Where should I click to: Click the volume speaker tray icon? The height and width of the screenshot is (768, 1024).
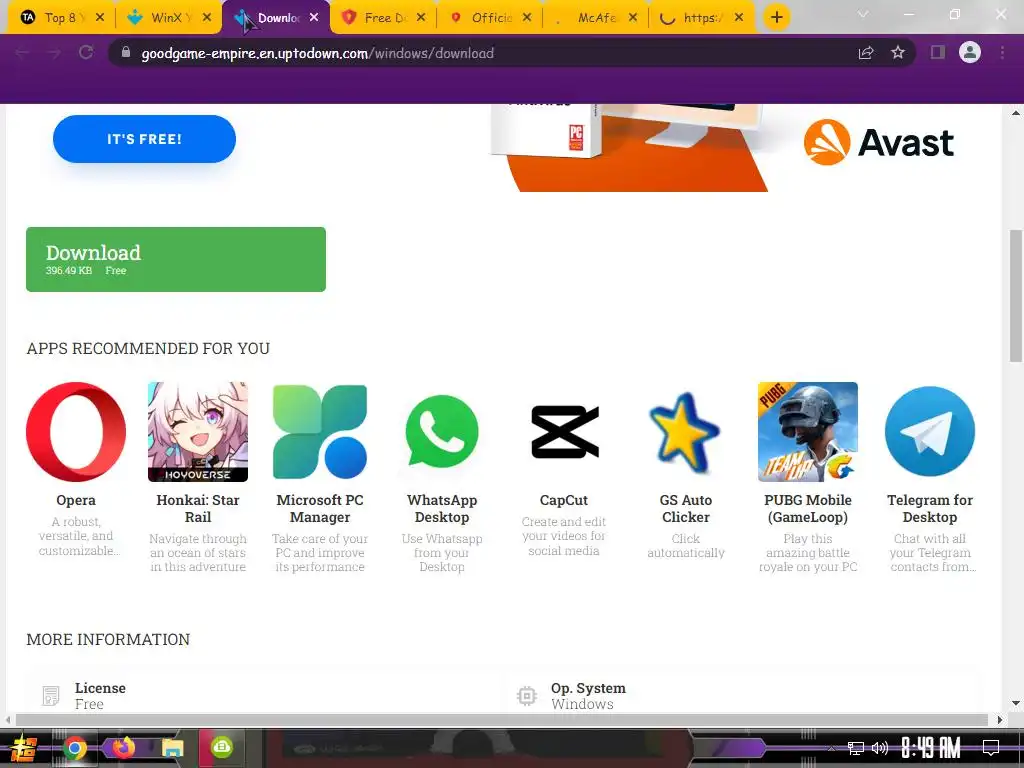880,748
